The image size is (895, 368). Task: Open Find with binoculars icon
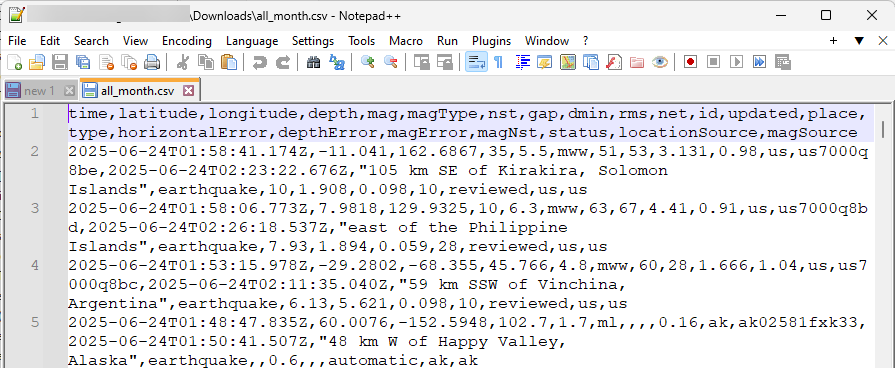313,62
